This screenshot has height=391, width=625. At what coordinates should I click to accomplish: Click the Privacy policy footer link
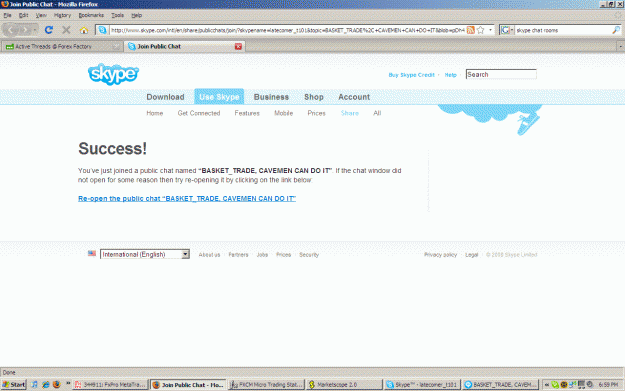tap(440, 255)
